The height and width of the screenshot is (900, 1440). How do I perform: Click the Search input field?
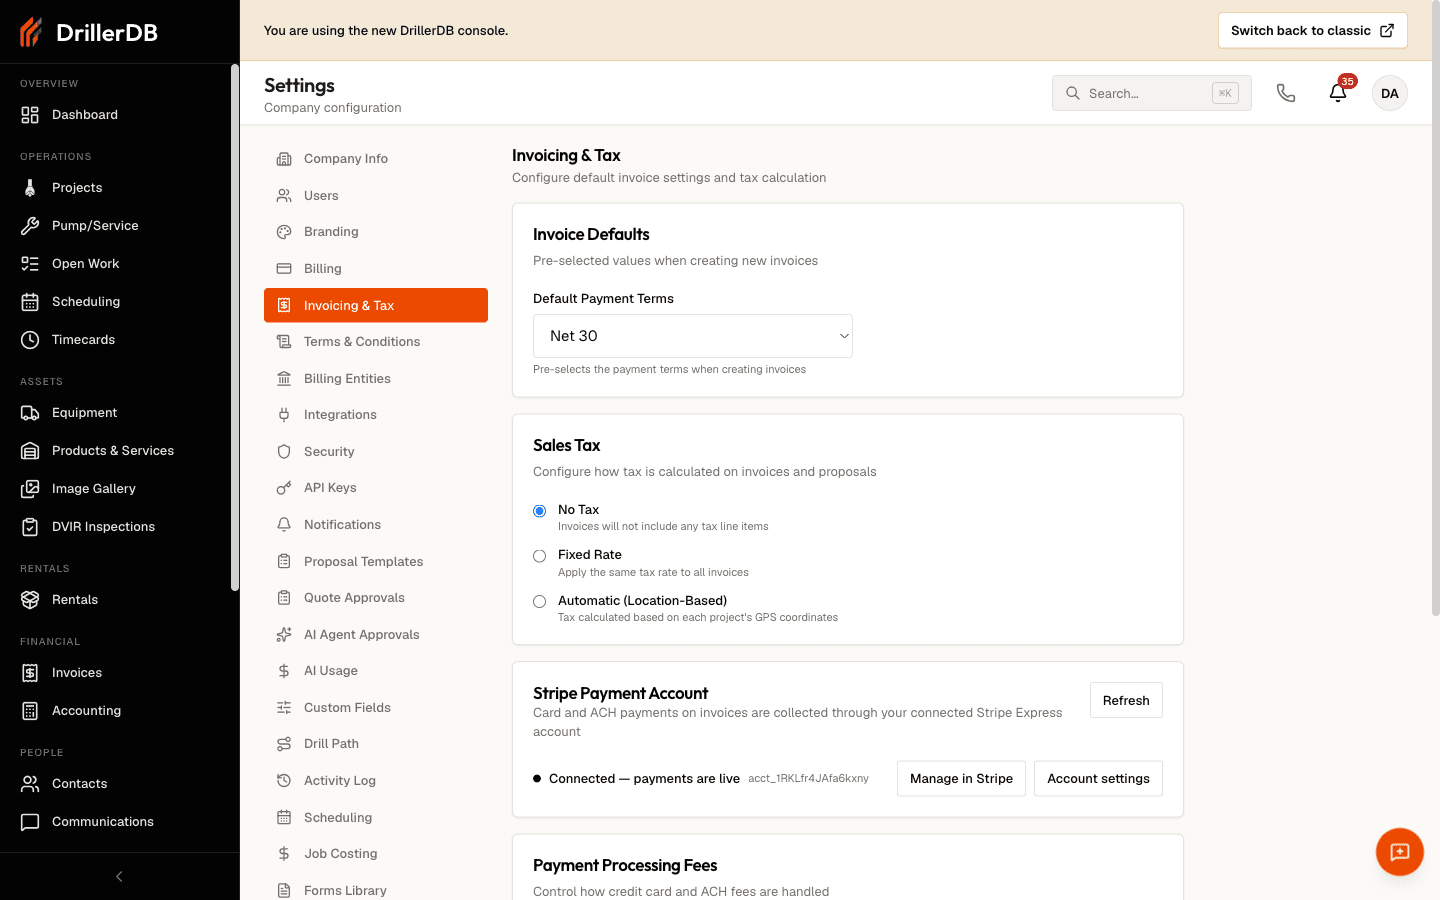pyautogui.click(x=1152, y=93)
